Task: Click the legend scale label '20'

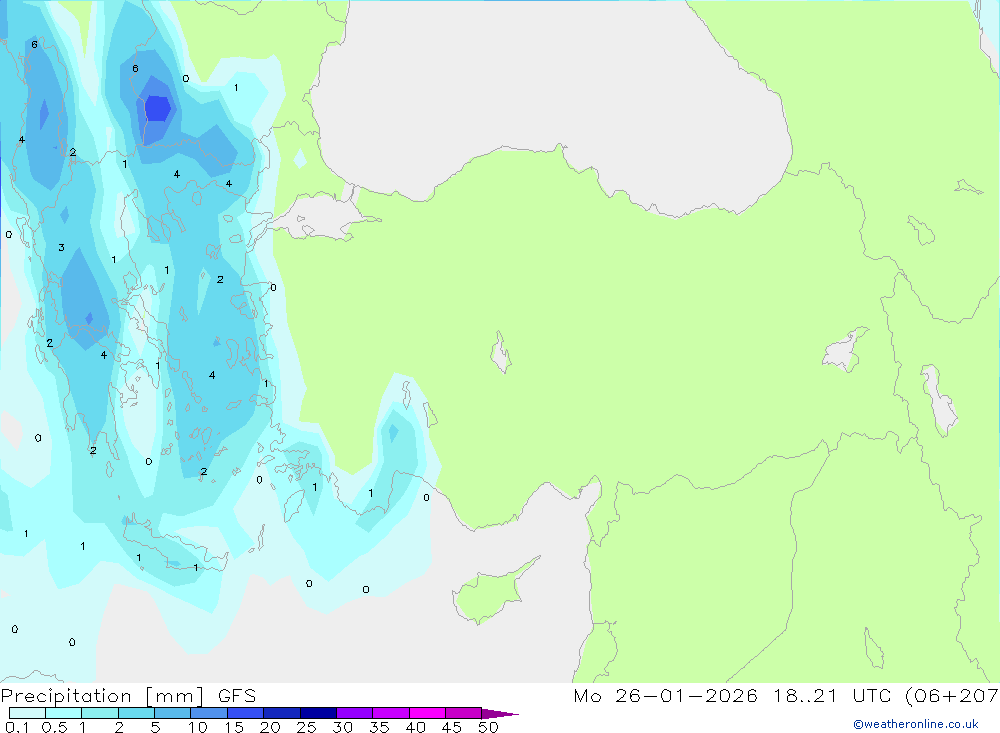Action: (x=270, y=727)
